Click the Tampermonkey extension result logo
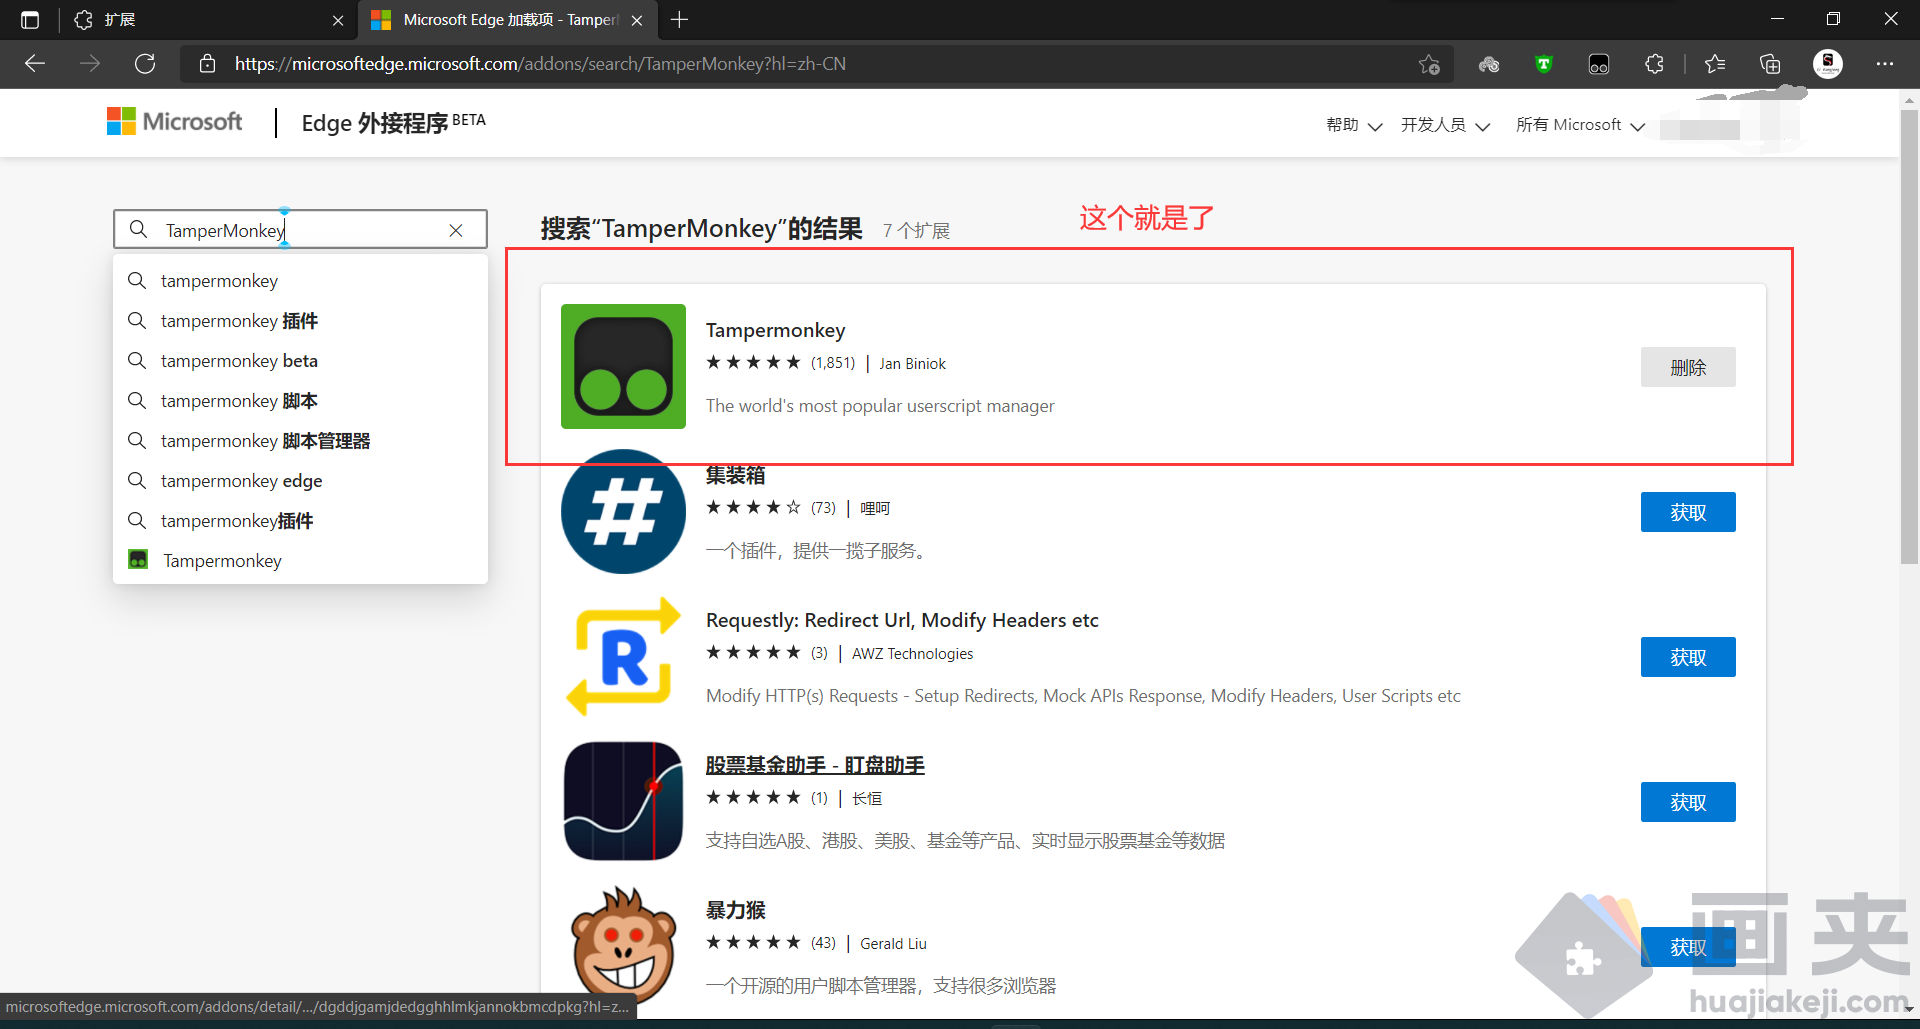Viewport: 1920px width, 1029px height. coord(622,366)
